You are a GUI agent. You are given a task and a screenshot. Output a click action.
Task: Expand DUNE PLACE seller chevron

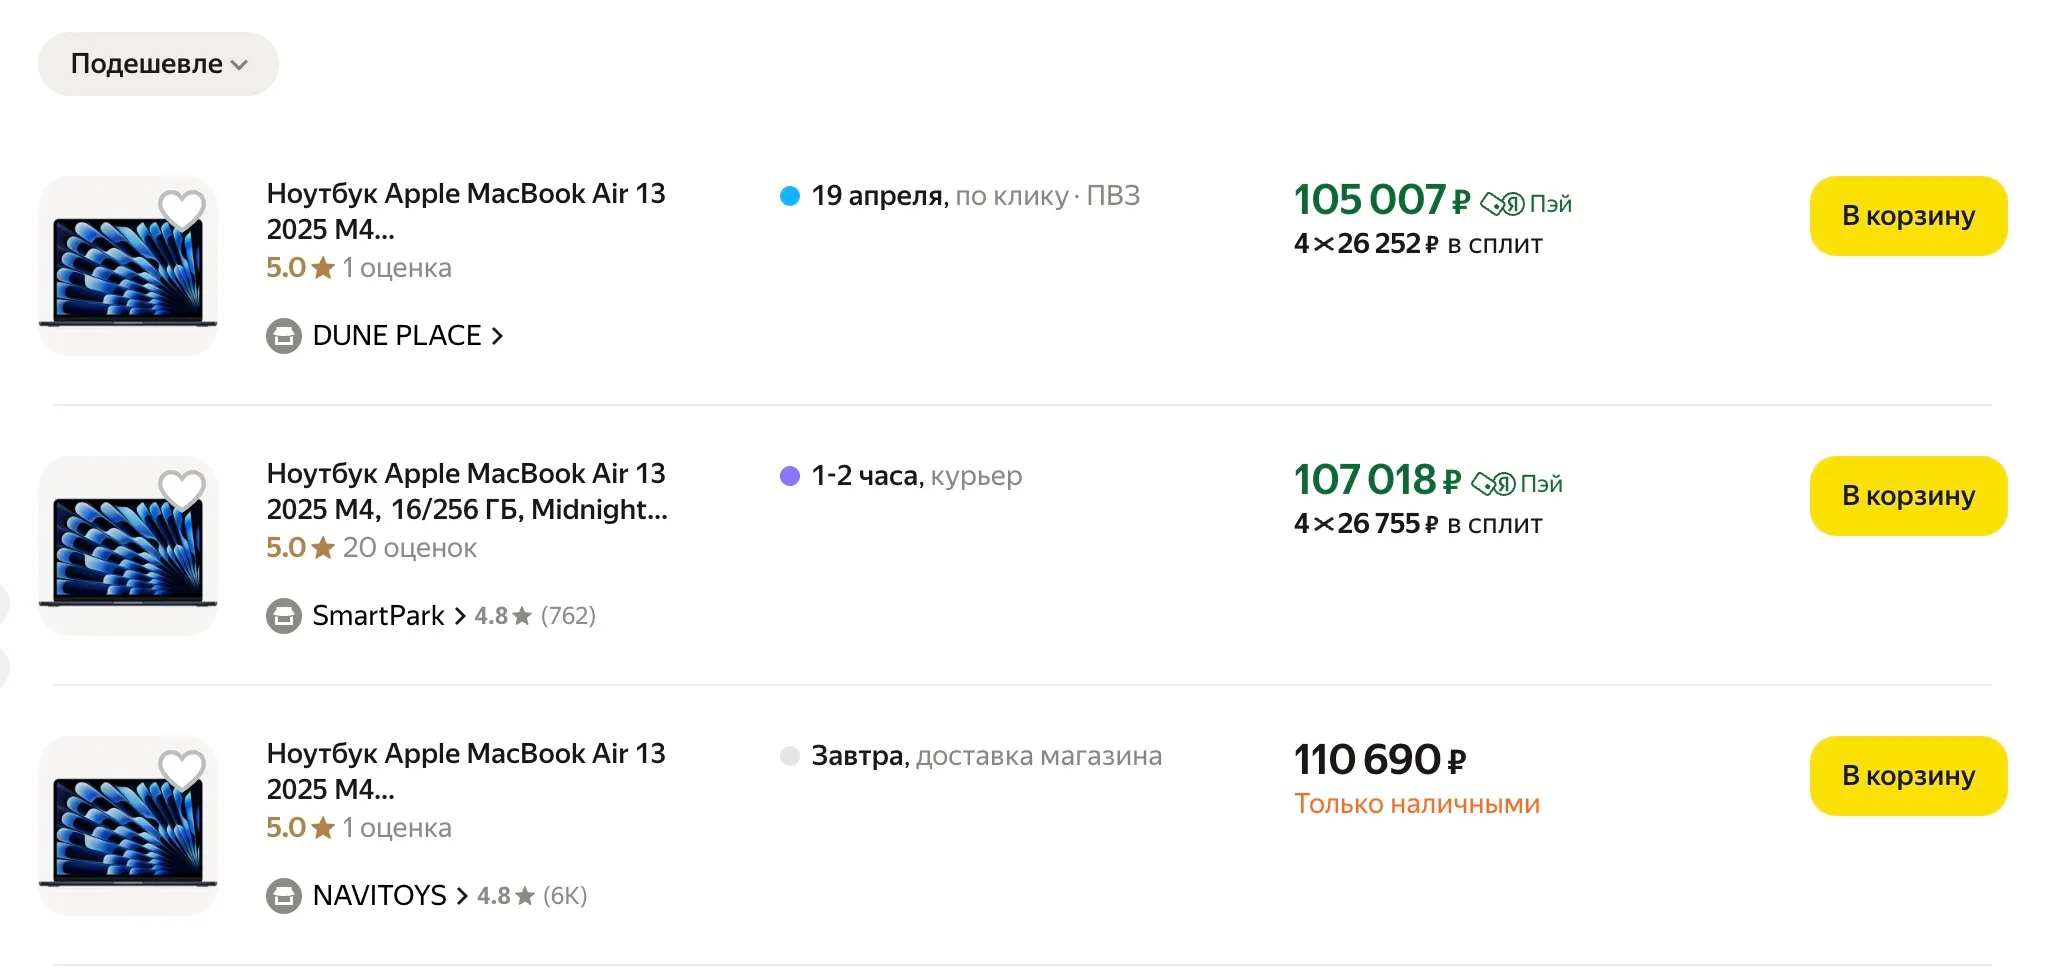pos(497,336)
